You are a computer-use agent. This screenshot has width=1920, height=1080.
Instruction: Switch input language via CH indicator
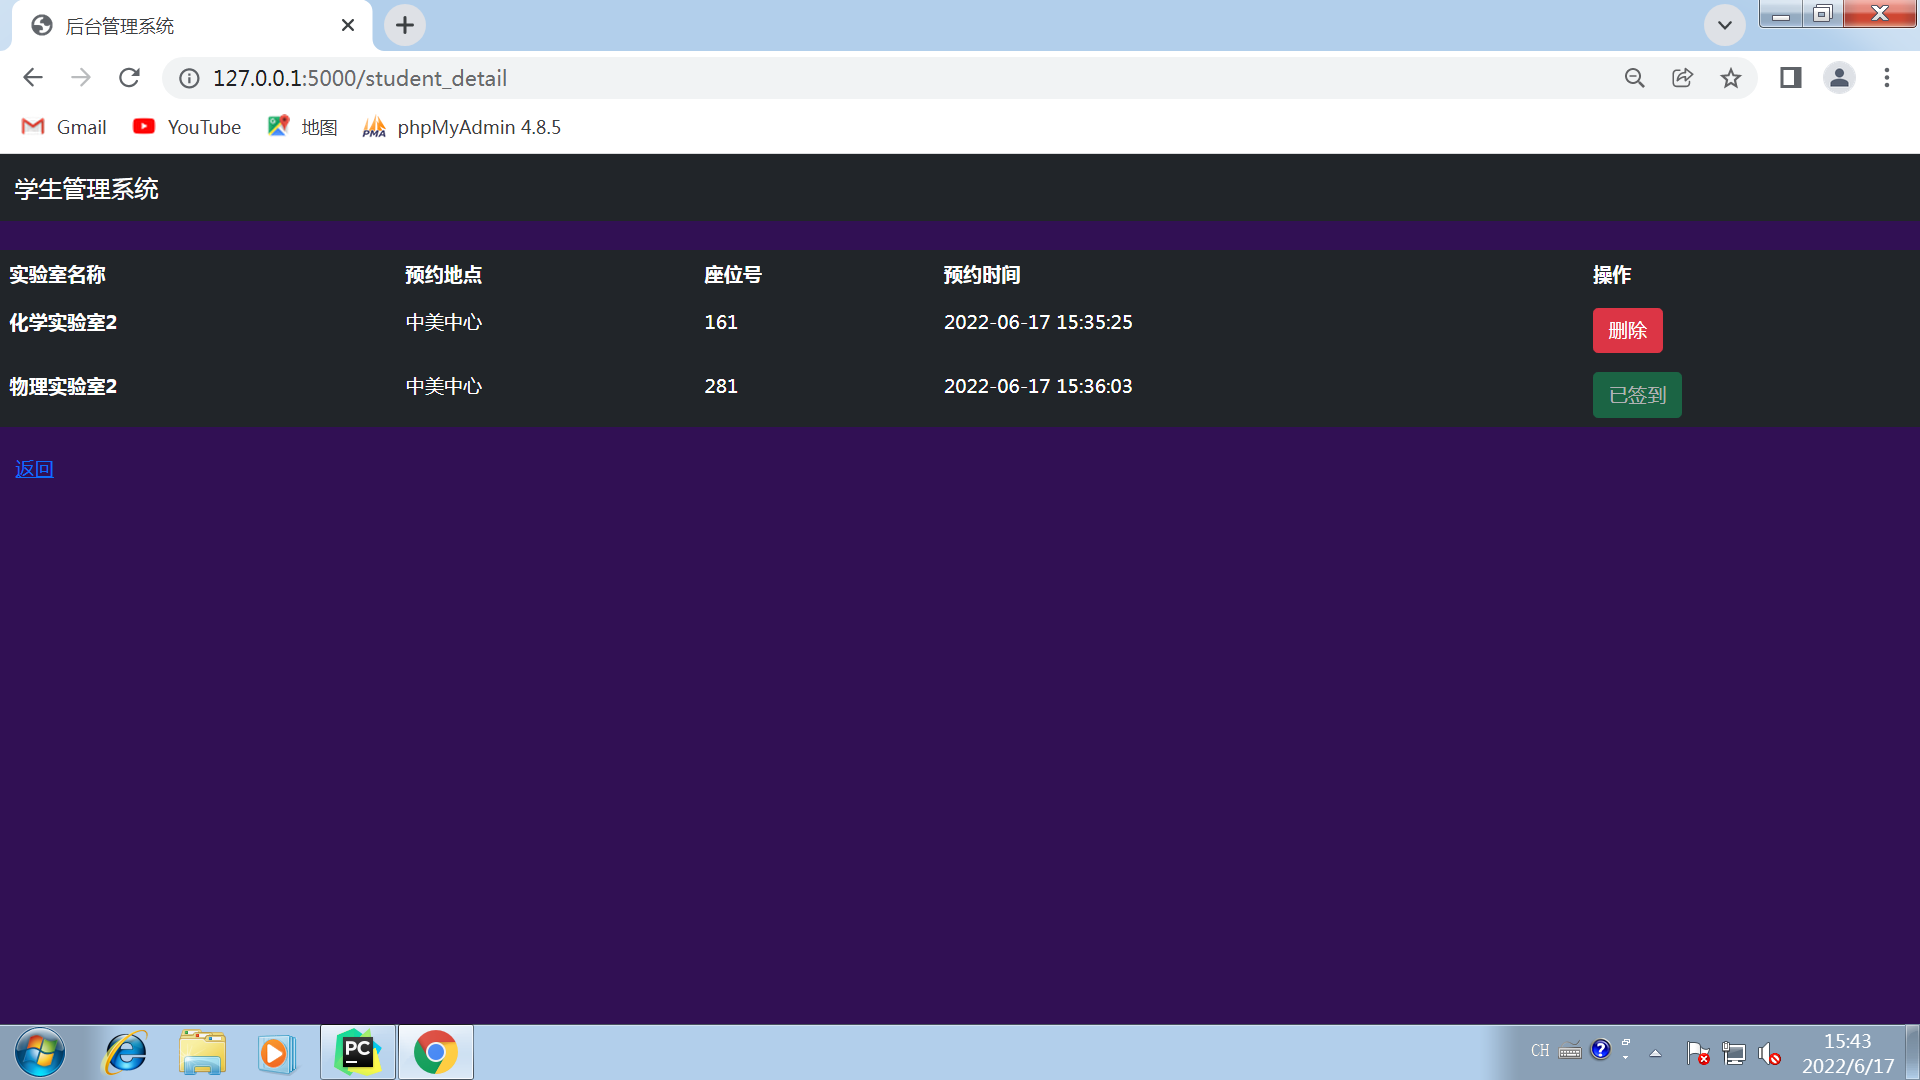(1539, 1051)
